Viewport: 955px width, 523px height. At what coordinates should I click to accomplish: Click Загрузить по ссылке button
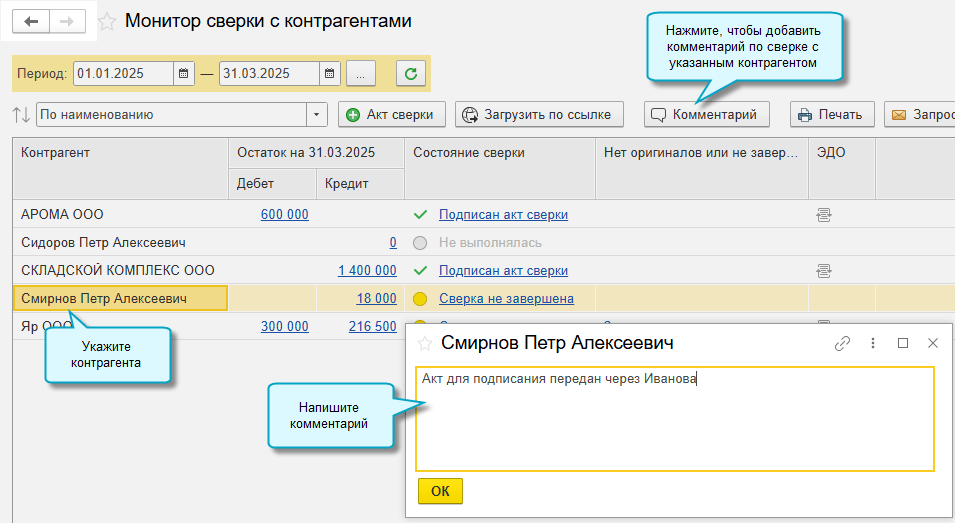[x=540, y=115]
